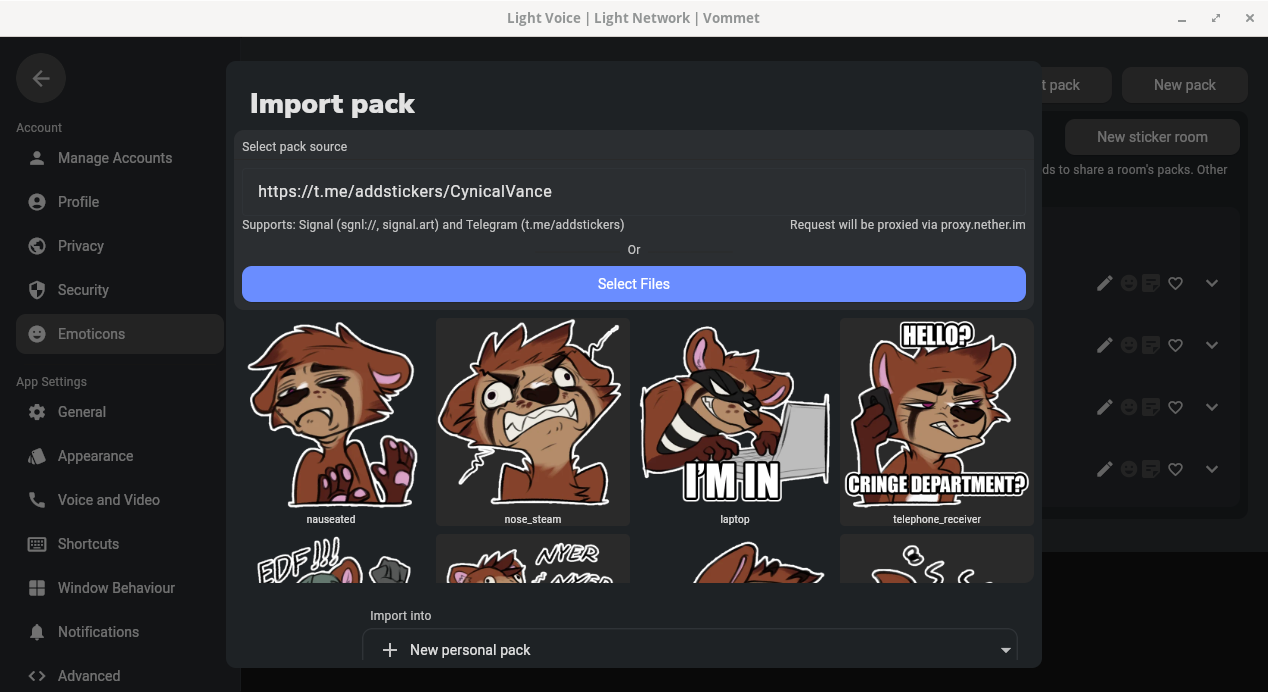
Task: Select the nose_steam sticker thumbnail
Action: tap(533, 422)
